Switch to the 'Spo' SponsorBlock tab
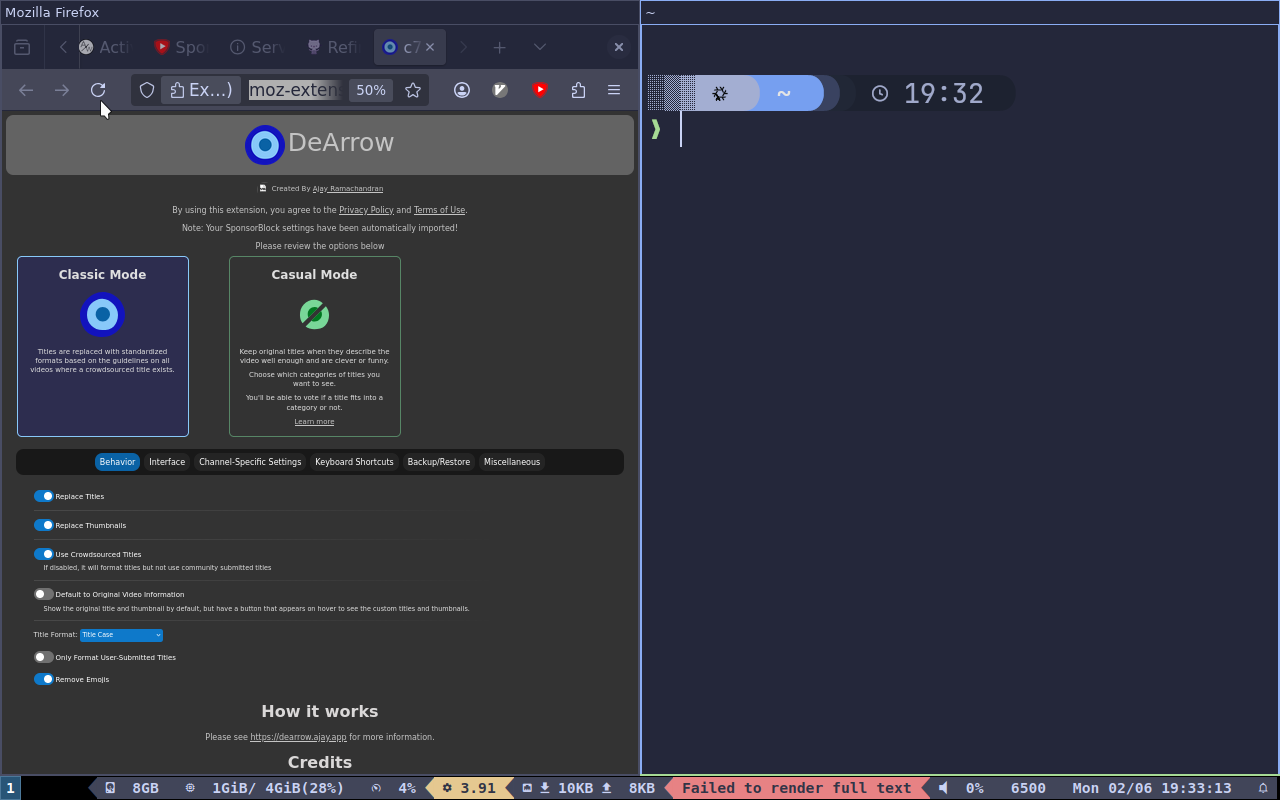This screenshot has width=1280, height=800. coord(181,47)
